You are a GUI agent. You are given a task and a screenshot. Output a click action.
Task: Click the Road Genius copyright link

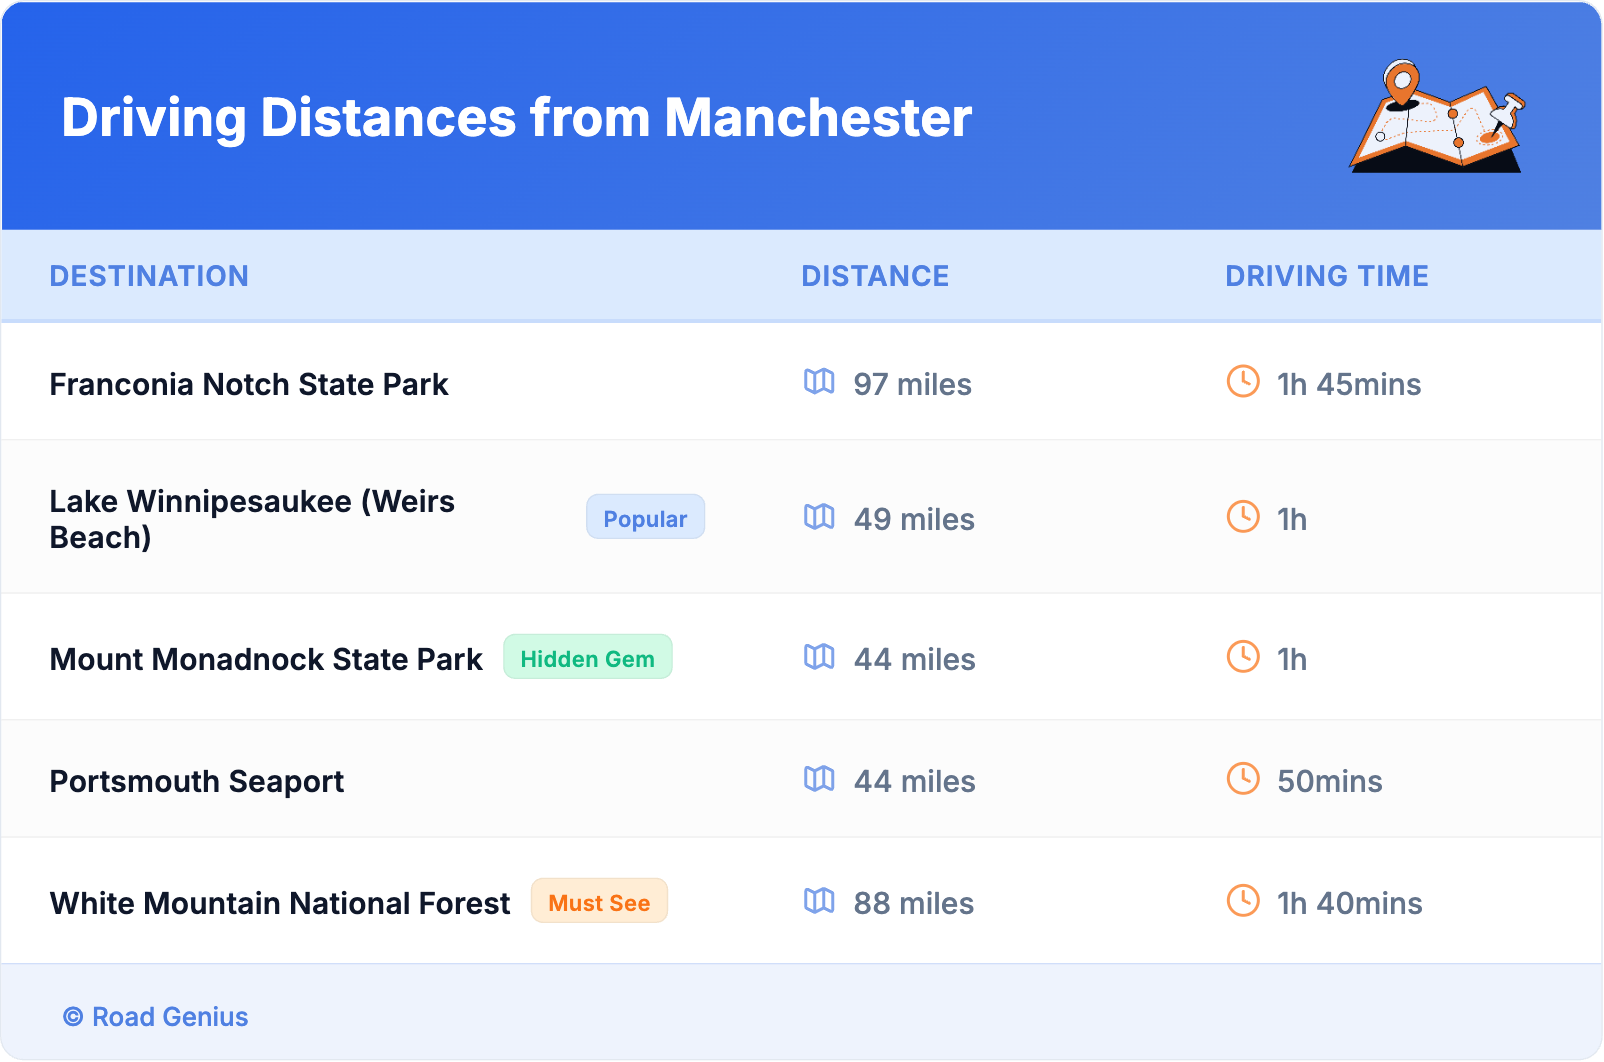coord(156,1017)
